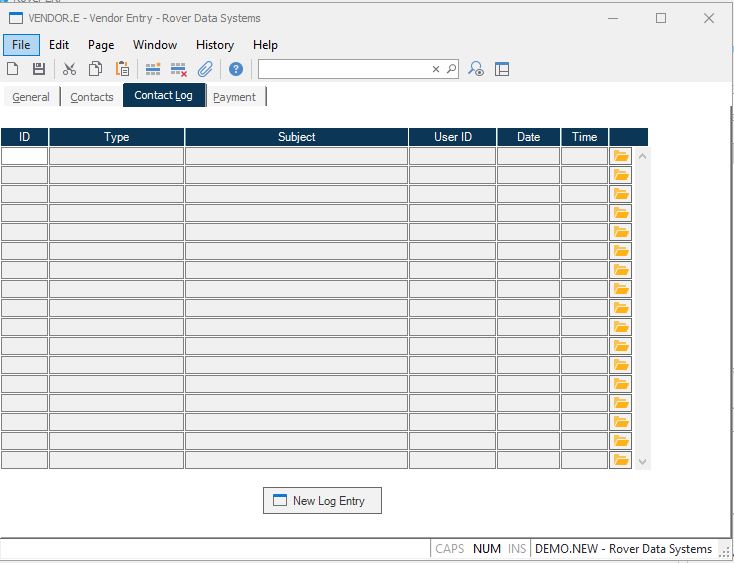Click the Copy icon in toolbar
The width and height of the screenshot is (734, 563).
[96, 69]
